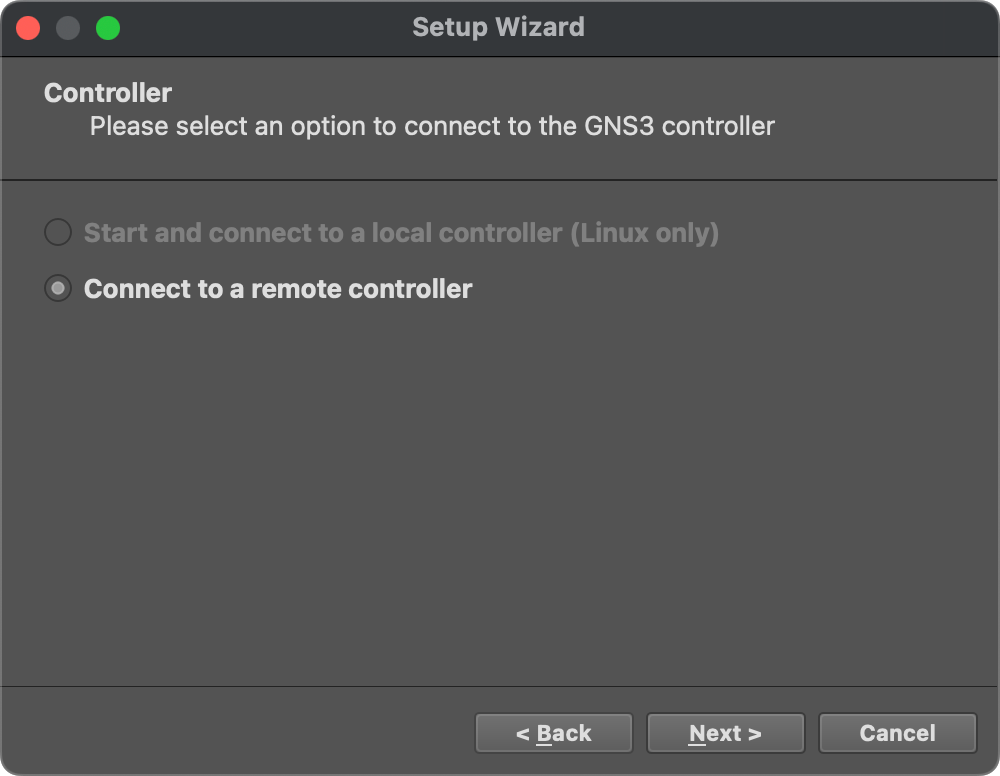Select the remote controller radio button
Screen dimensions: 1000x776
58,289
